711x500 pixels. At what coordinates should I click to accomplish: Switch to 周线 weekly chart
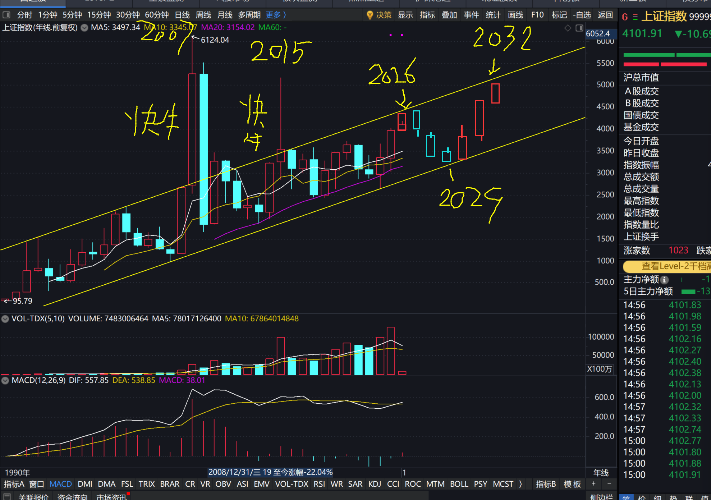[x=203, y=15]
